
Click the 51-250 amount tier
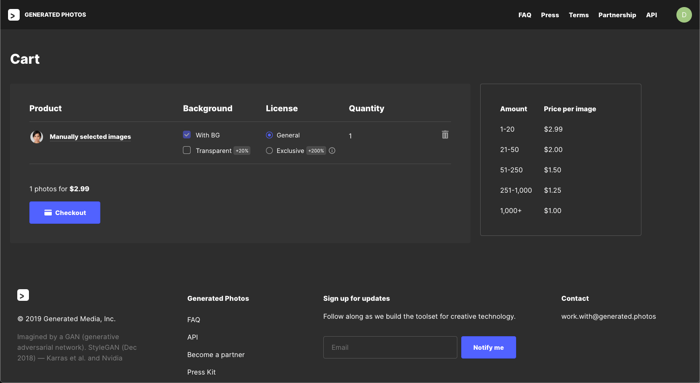(511, 170)
